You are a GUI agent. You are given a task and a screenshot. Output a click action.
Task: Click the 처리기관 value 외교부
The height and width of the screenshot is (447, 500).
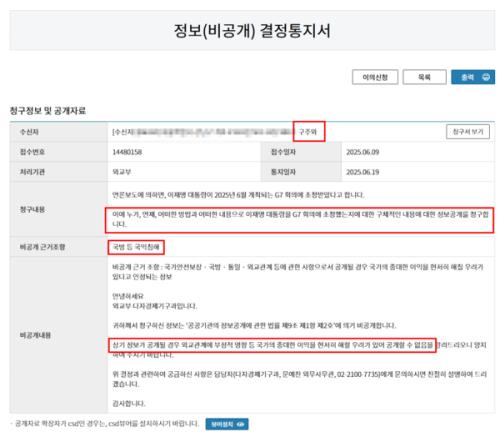point(122,172)
